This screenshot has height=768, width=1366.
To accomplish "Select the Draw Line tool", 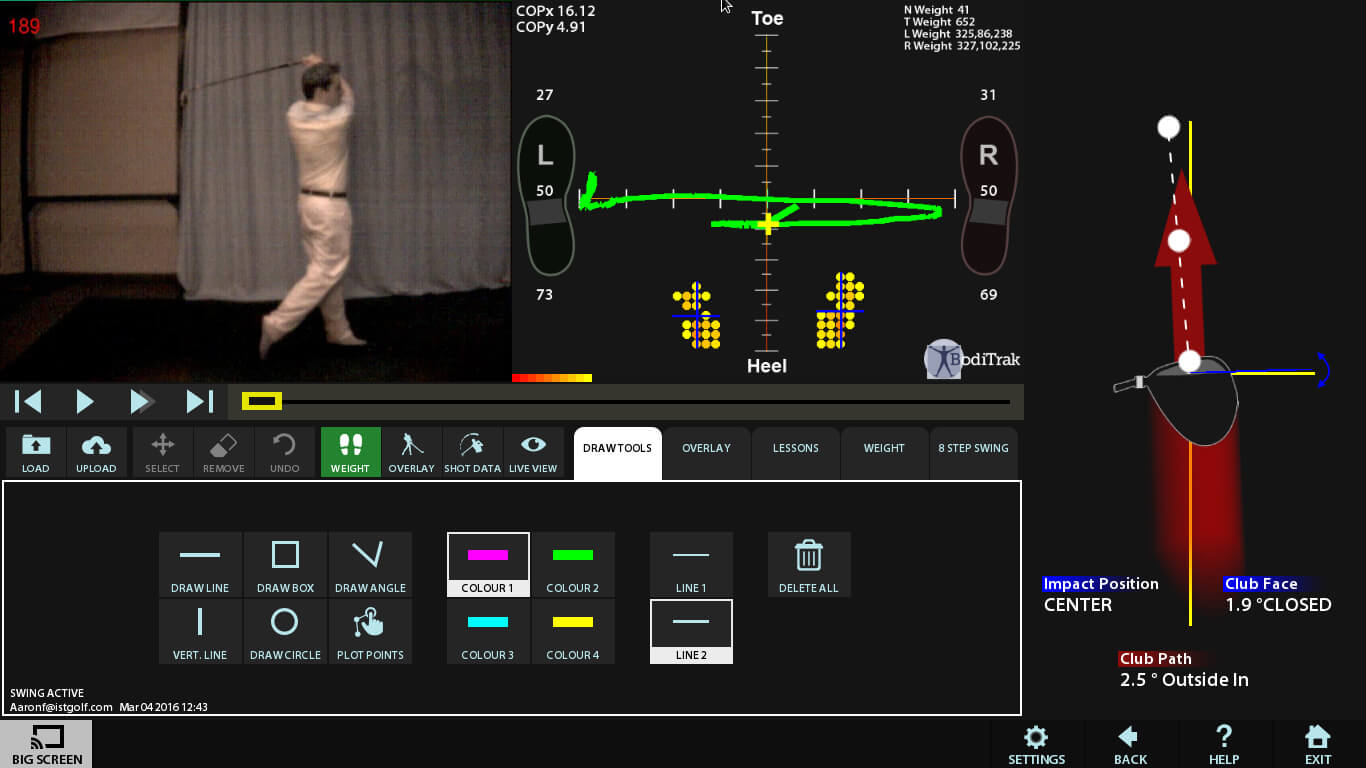I will [x=200, y=565].
